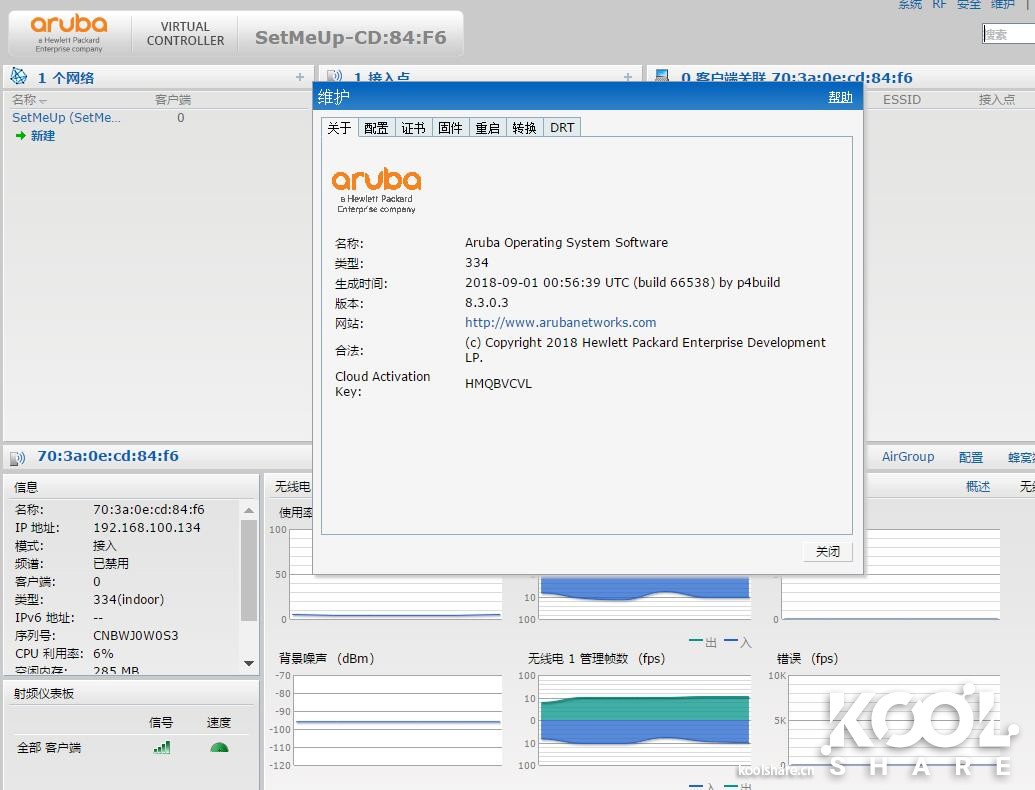Open the 重启 tab
The height and width of the screenshot is (790, 1035).
(487, 127)
